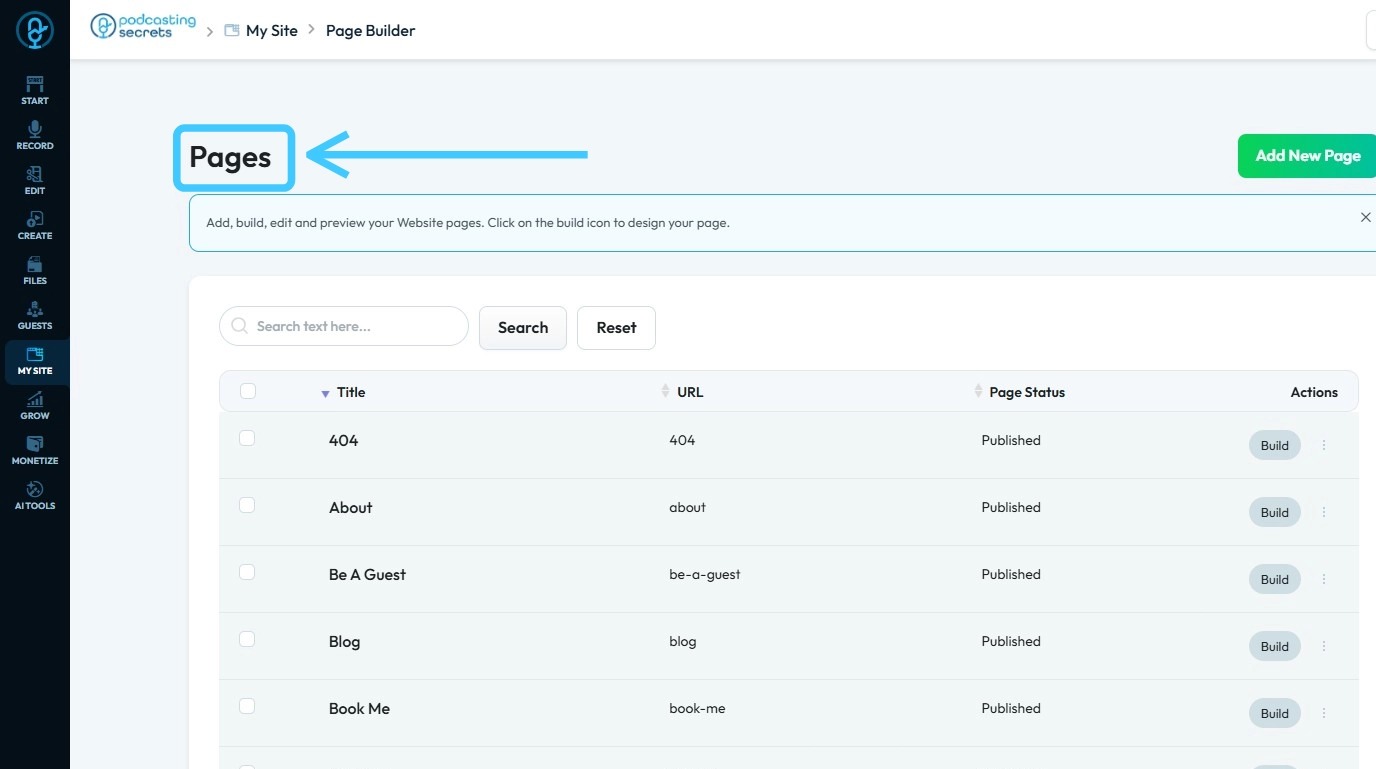Select the My Site sidebar item

[35, 359]
